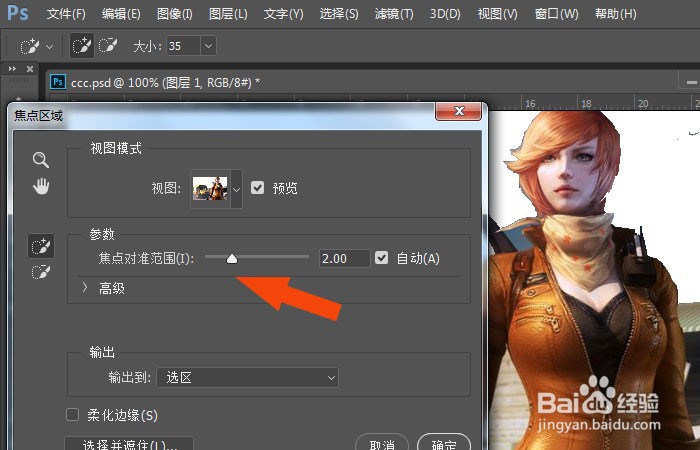Toggle the 预览 checkbox
The image size is (700, 450).
[258, 188]
